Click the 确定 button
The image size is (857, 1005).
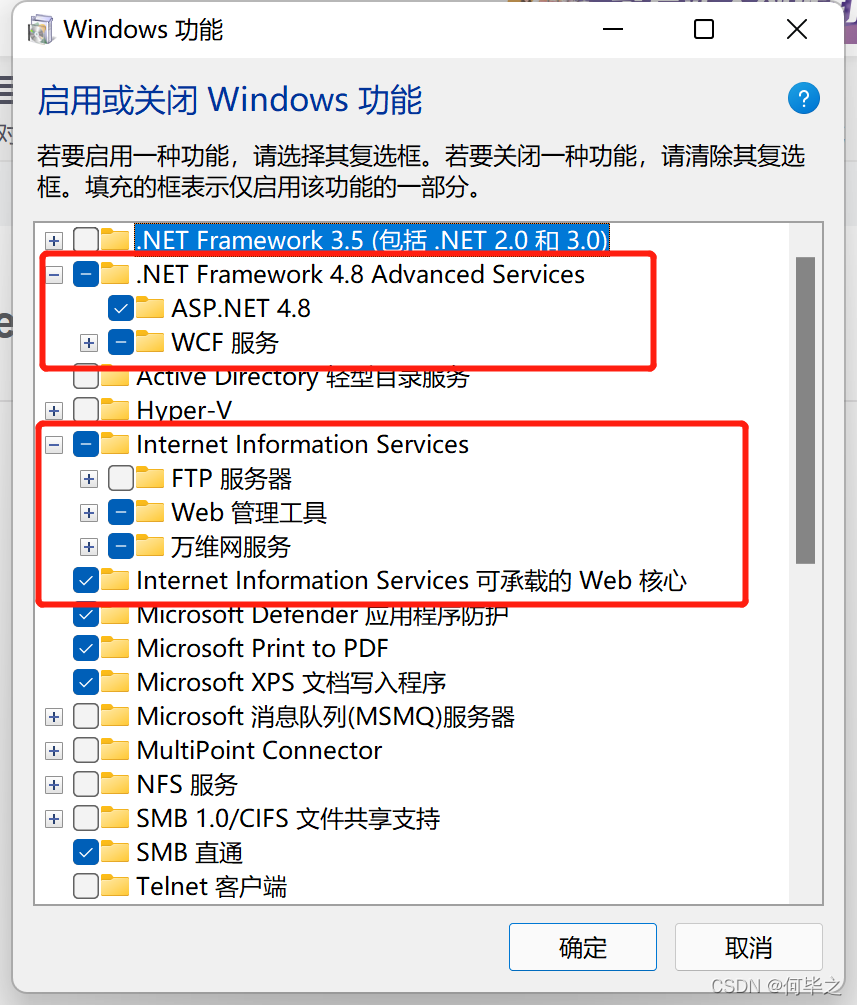tap(583, 947)
